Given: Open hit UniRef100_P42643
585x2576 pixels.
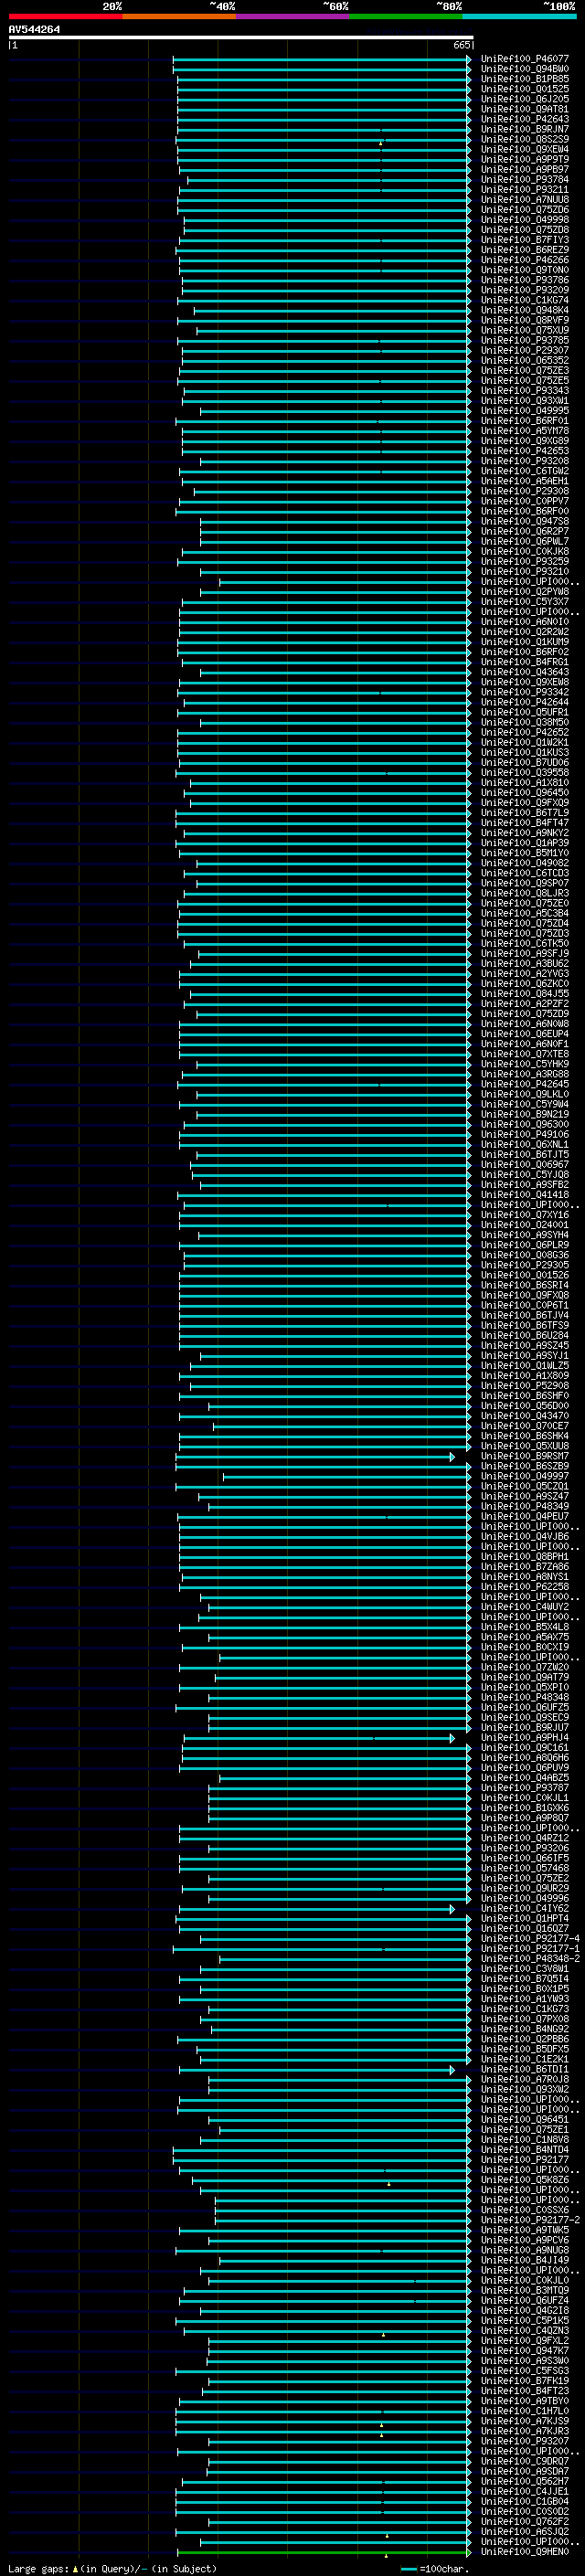Looking at the screenshot, I should tap(525, 119).
